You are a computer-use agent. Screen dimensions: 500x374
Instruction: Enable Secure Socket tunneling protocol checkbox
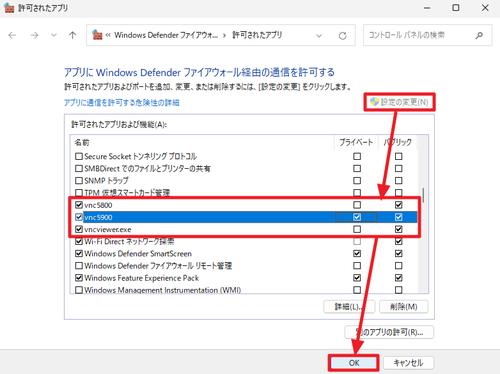pos(79,156)
